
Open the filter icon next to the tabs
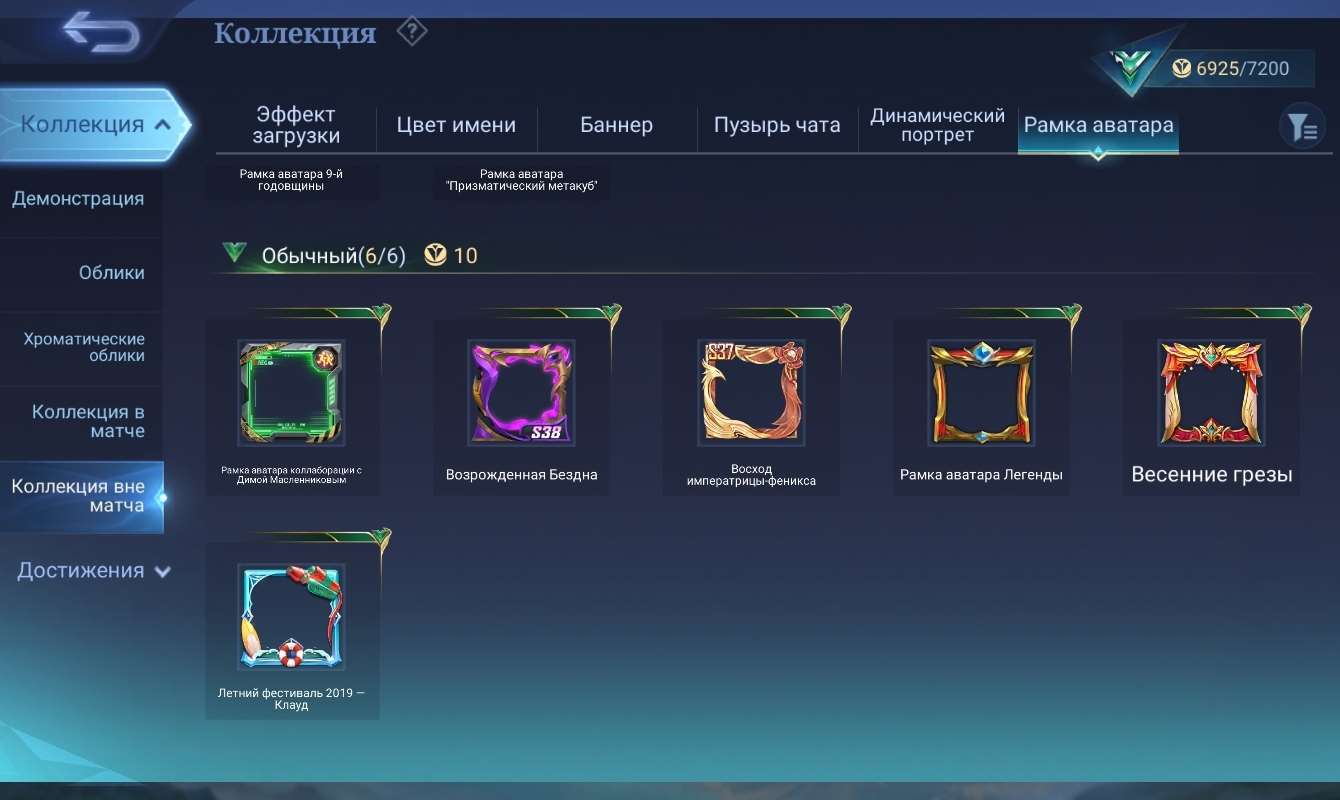[x=1301, y=127]
